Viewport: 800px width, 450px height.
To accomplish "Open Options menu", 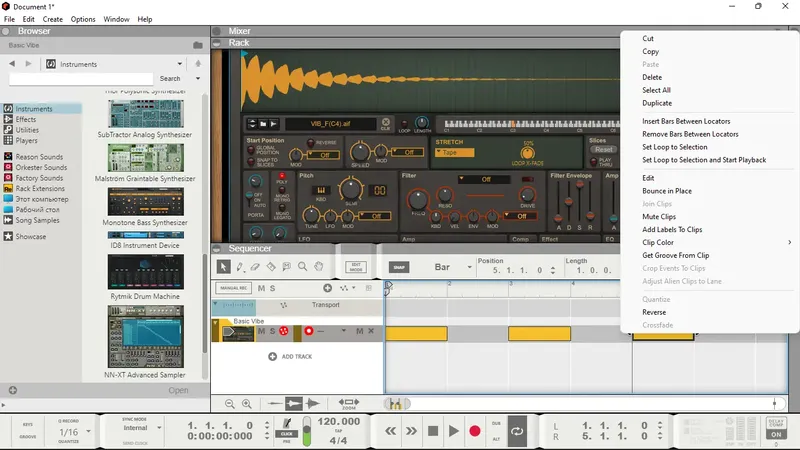I will point(83,19).
